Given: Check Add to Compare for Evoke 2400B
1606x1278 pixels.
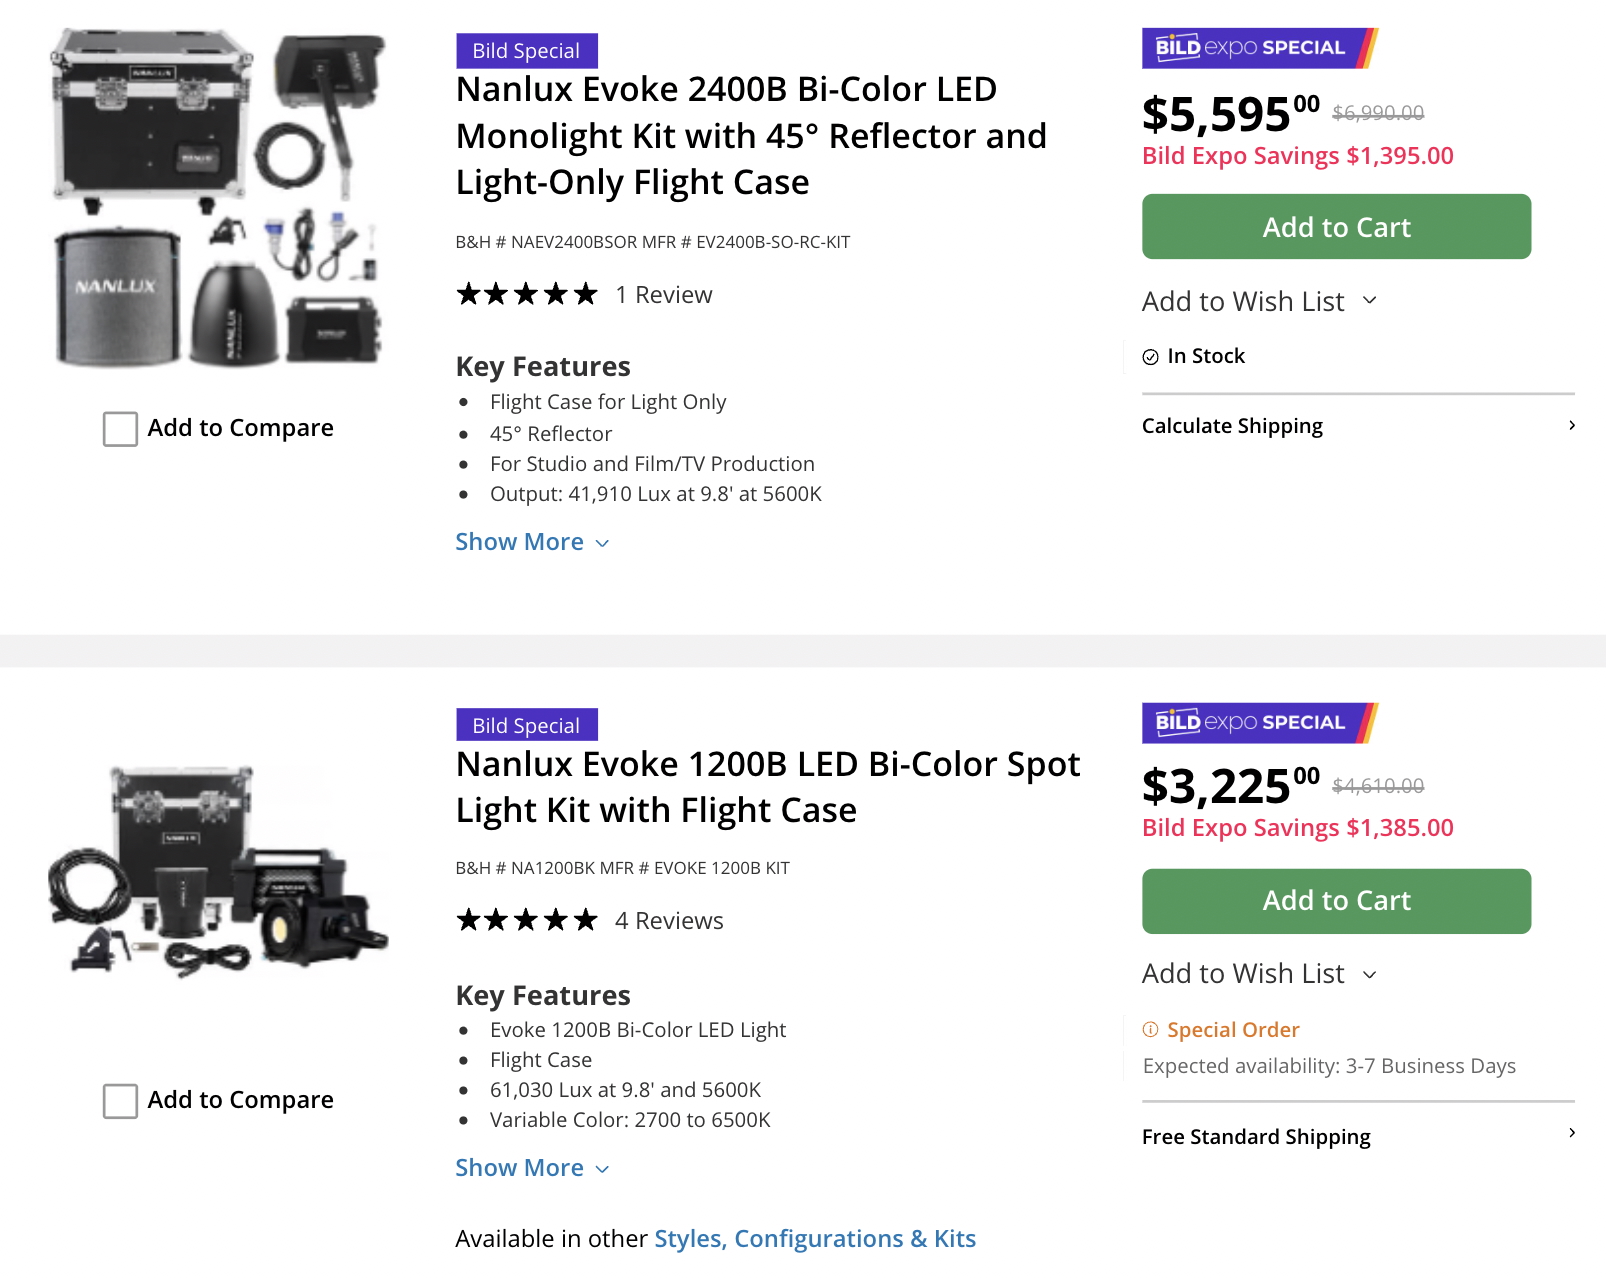Looking at the screenshot, I should point(121,429).
